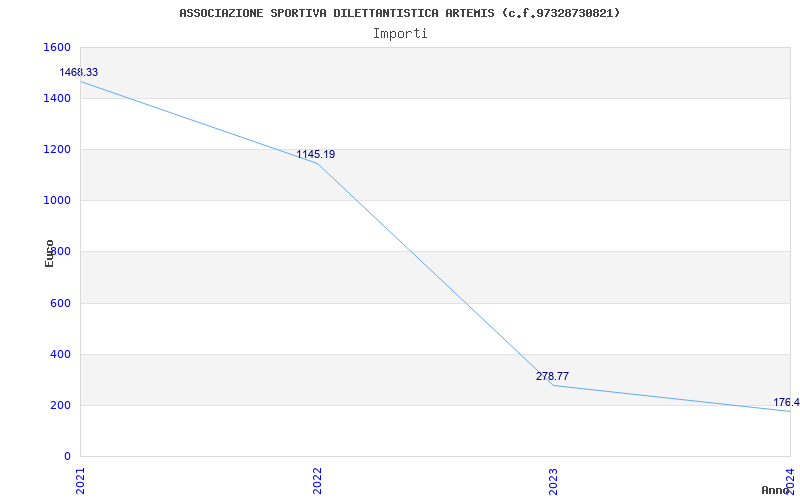Select the 1145.19 data label

316,155
